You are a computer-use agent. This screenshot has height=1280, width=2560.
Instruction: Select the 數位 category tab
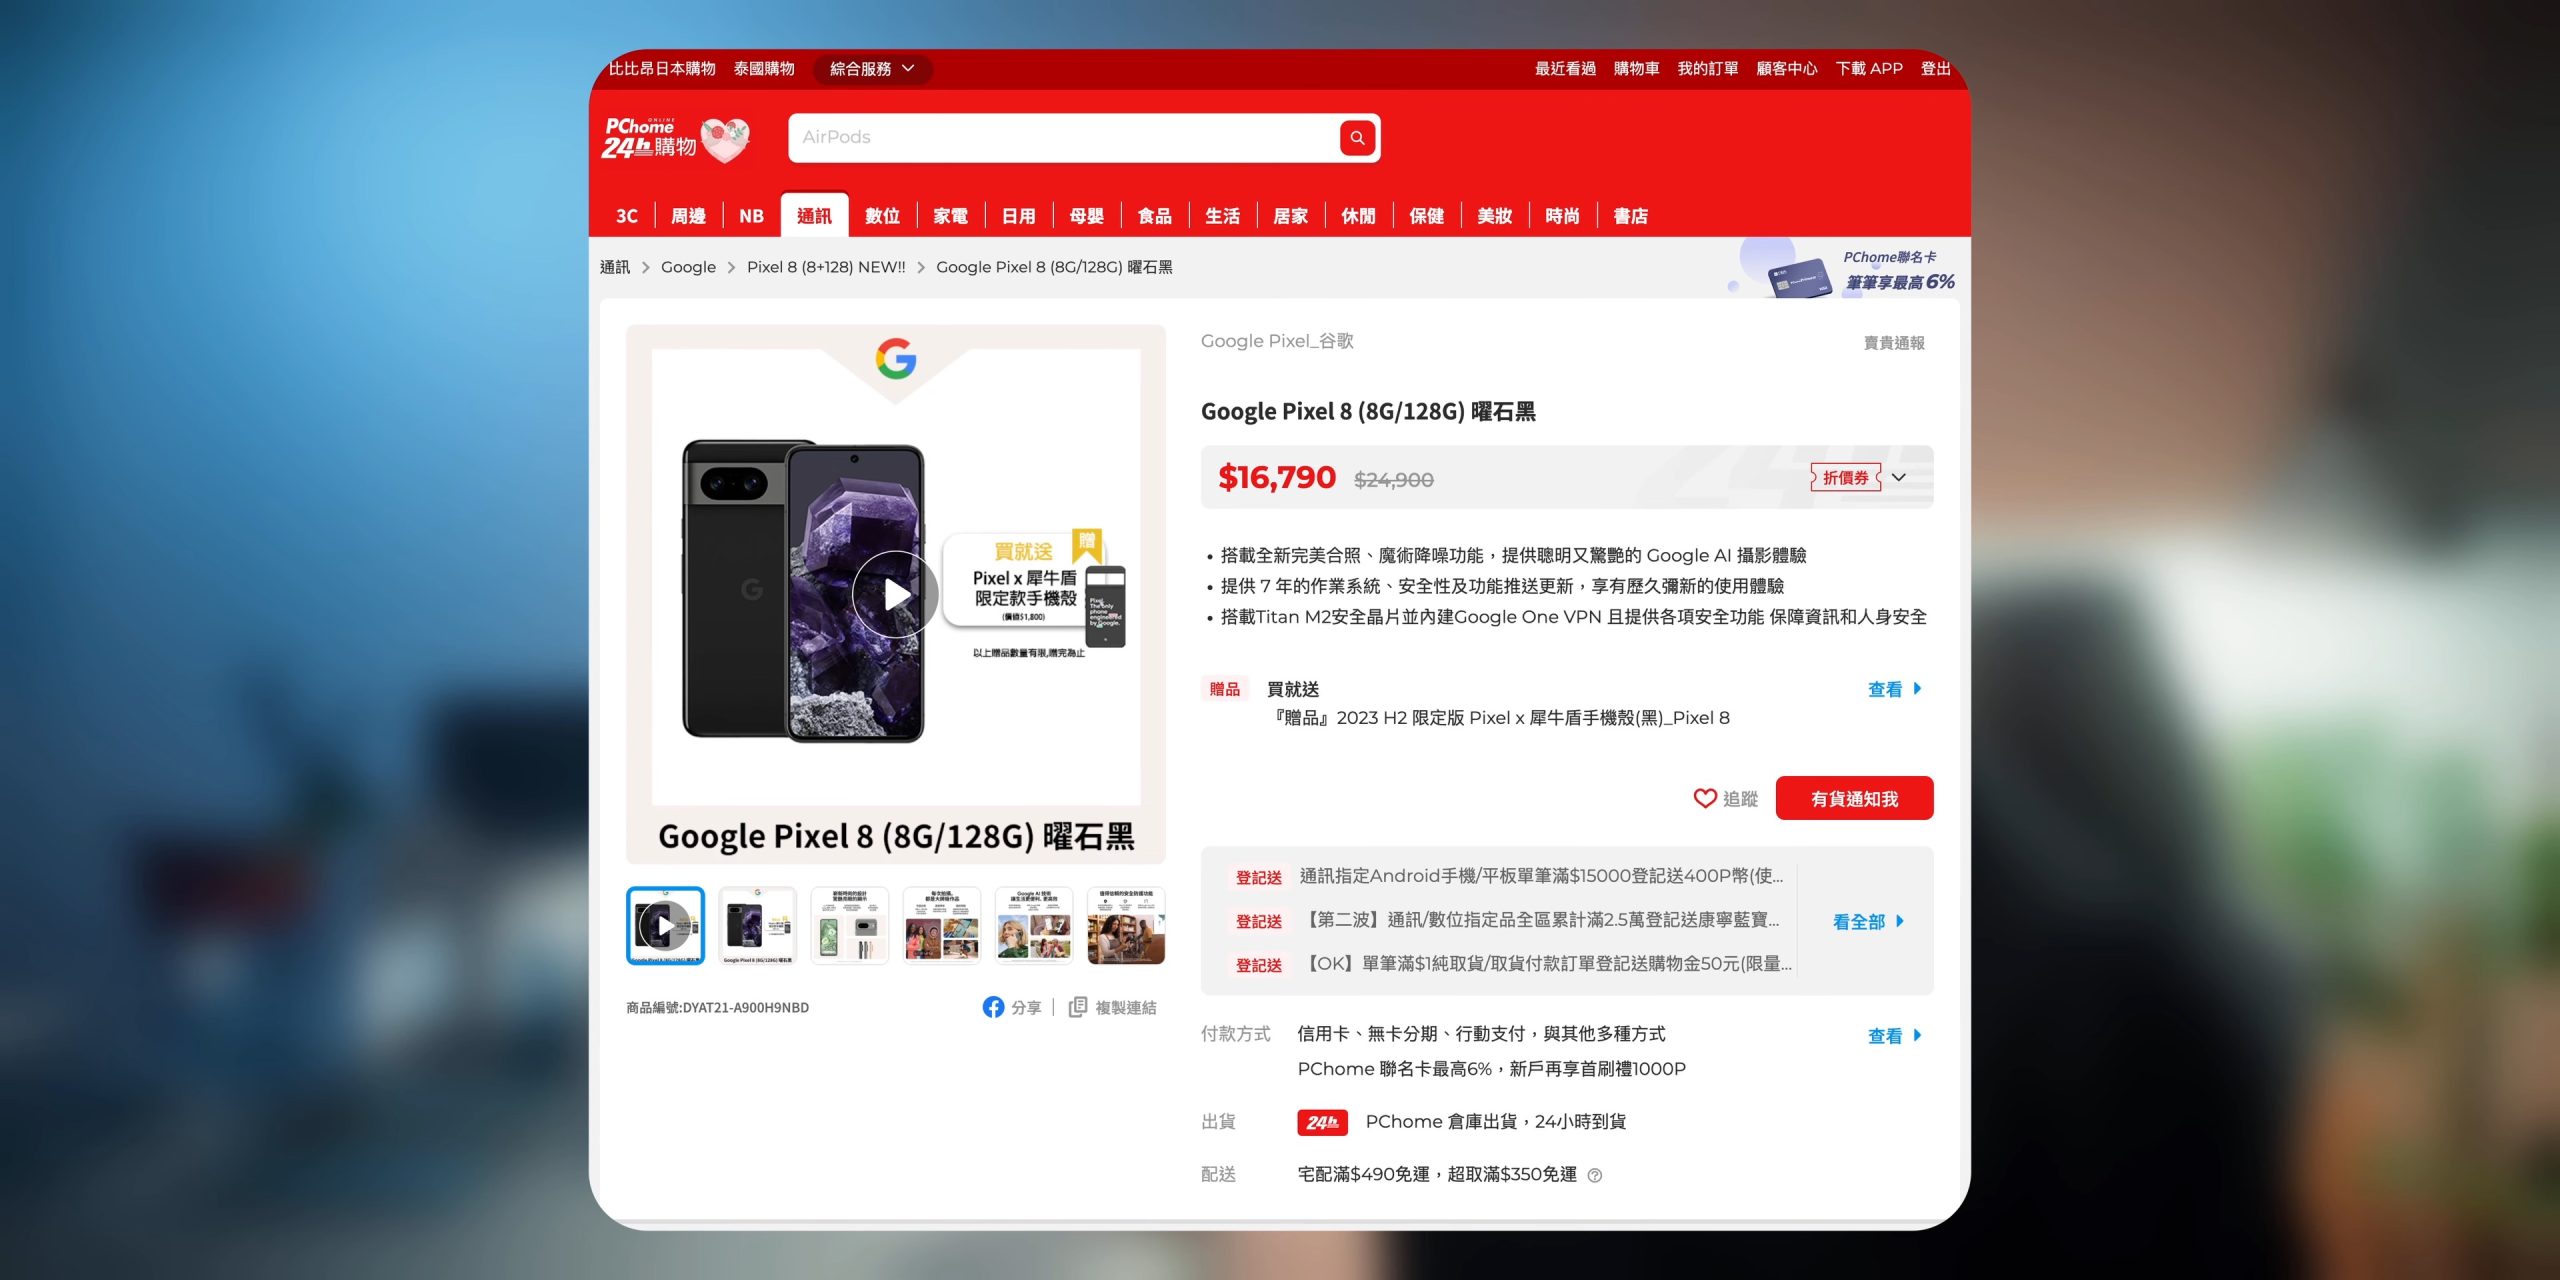[x=882, y=216]
